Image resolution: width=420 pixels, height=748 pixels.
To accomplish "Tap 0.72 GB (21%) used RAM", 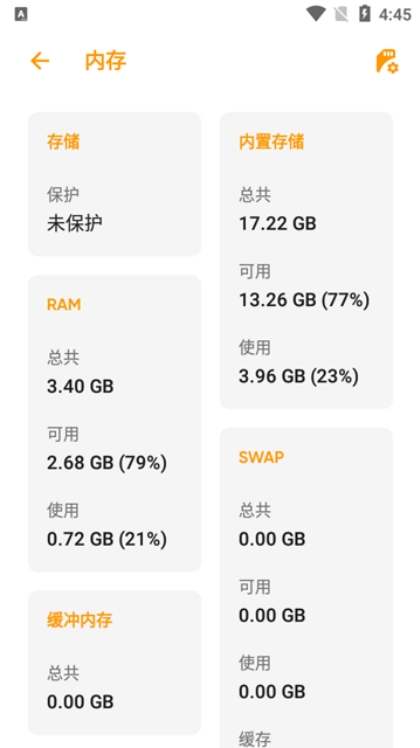I will [x=107, y=539].
